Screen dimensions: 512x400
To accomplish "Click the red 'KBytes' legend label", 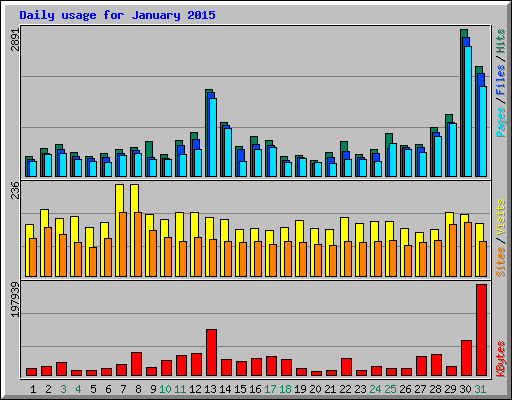I will point(501,359).
